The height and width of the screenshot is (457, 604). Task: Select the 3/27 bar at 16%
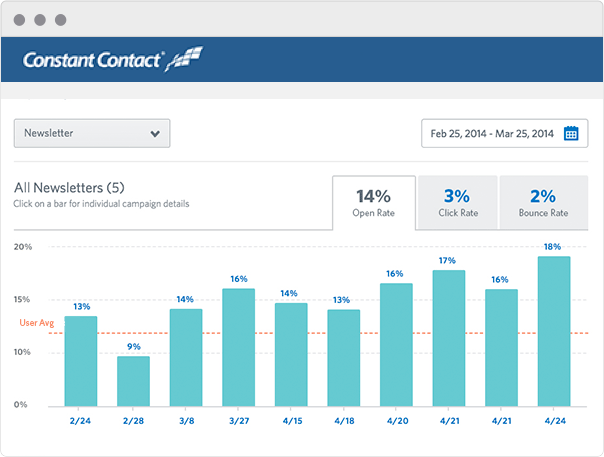click(238, 348)
